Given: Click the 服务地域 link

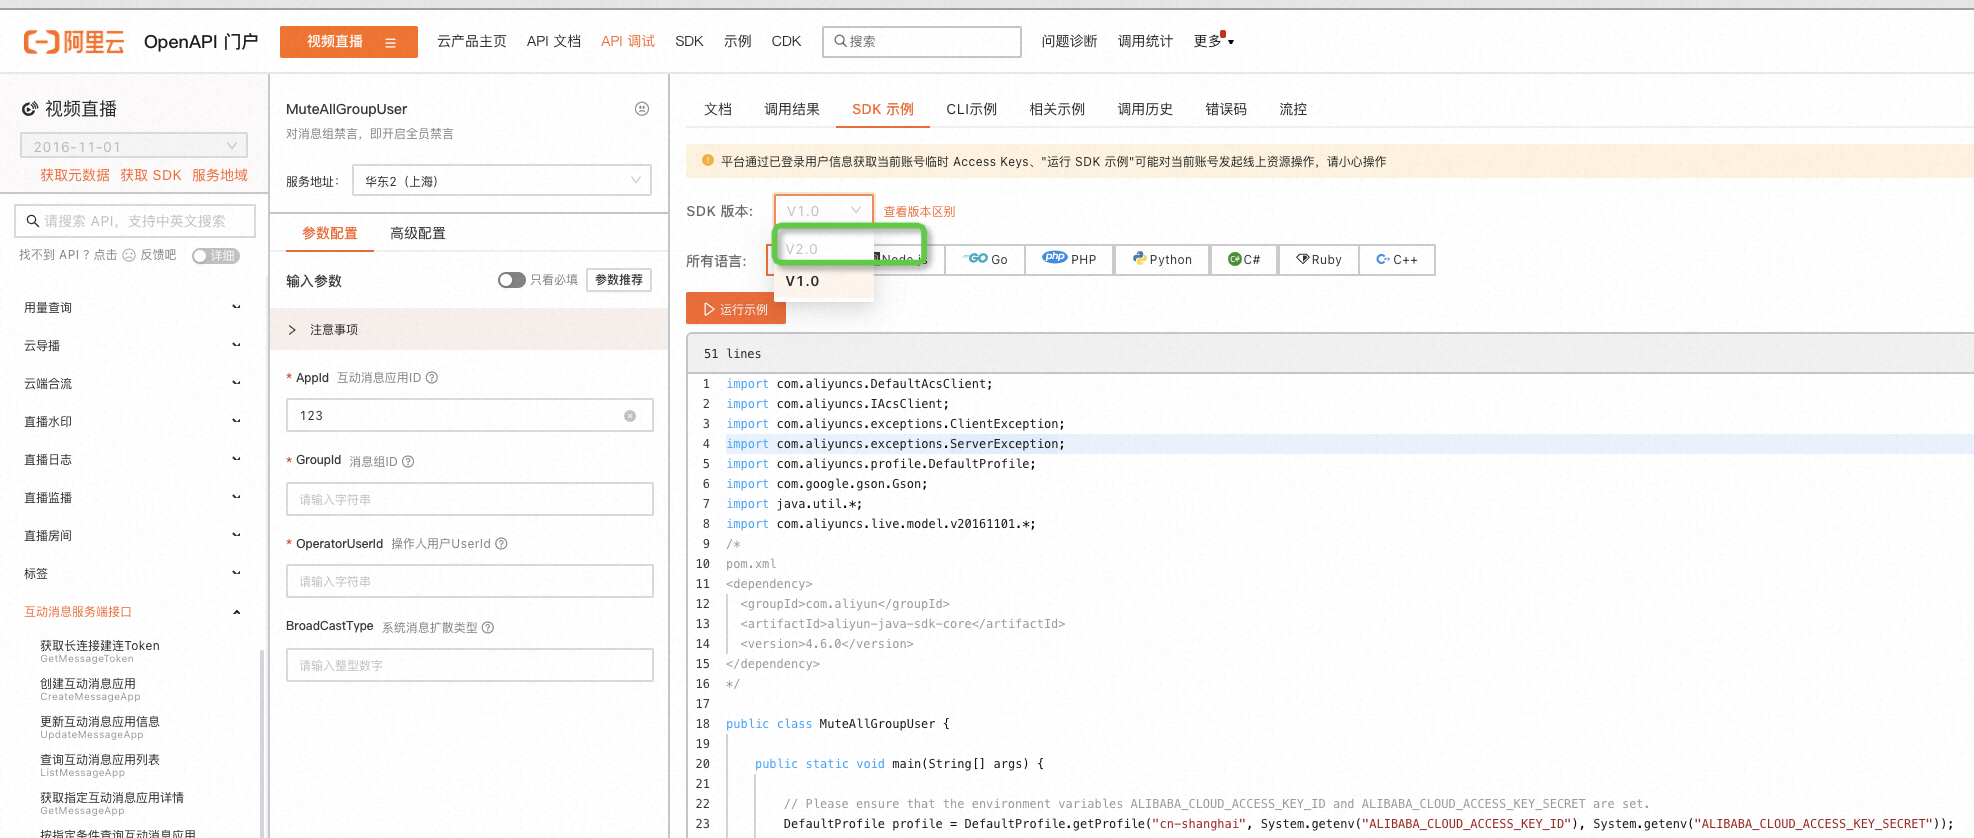Looking at the screenshot, I should pyautogui.click(x=220, y=175).
